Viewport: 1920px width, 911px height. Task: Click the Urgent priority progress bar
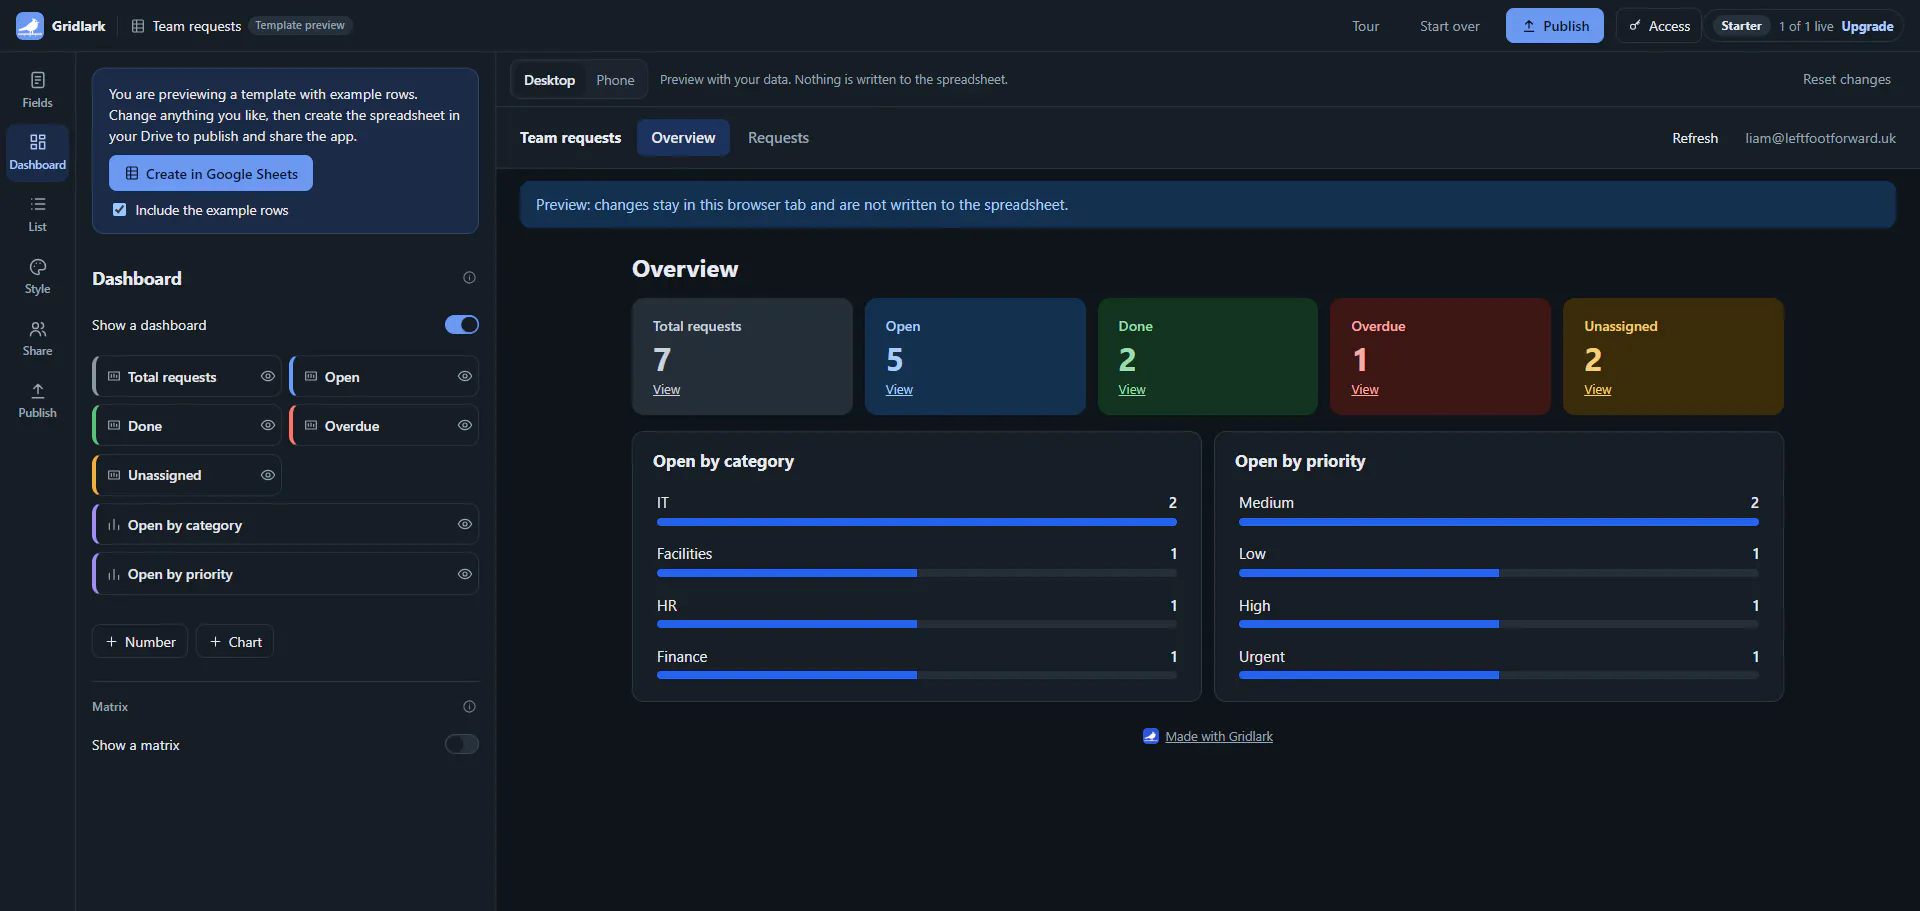click(x=1498, y=676)
